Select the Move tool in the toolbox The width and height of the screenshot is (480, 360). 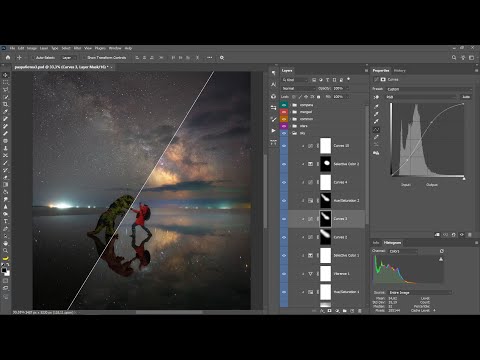coord(5,75)
